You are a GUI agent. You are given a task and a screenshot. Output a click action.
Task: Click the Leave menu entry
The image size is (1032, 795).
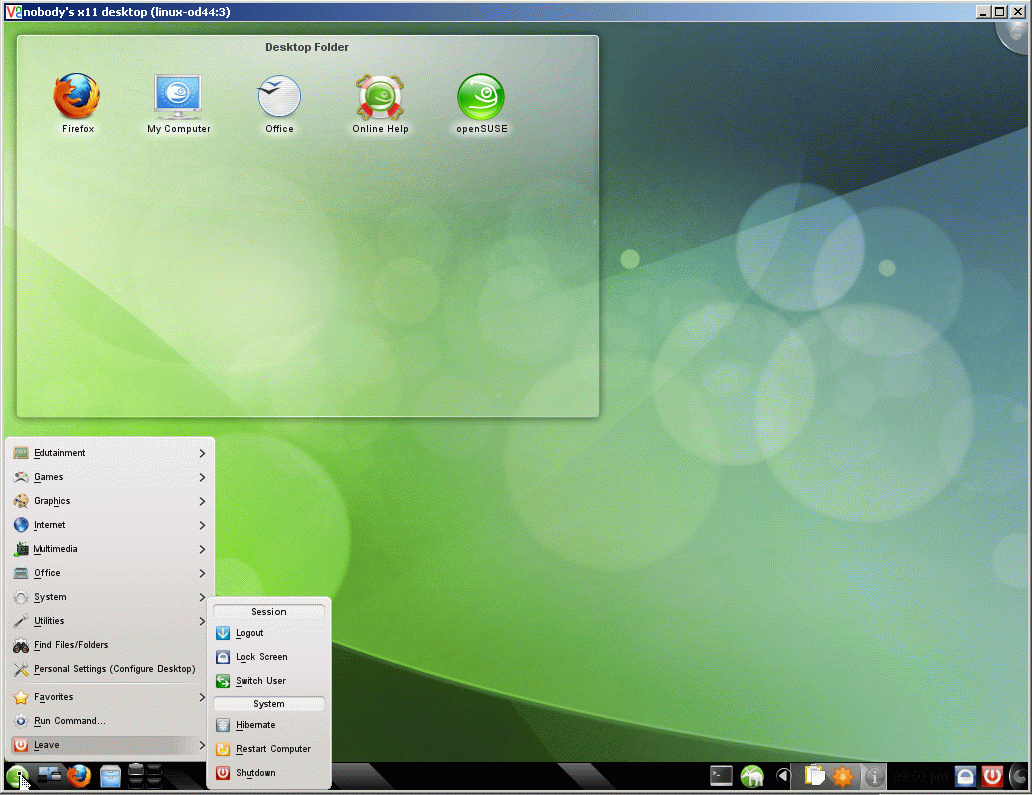110,745
